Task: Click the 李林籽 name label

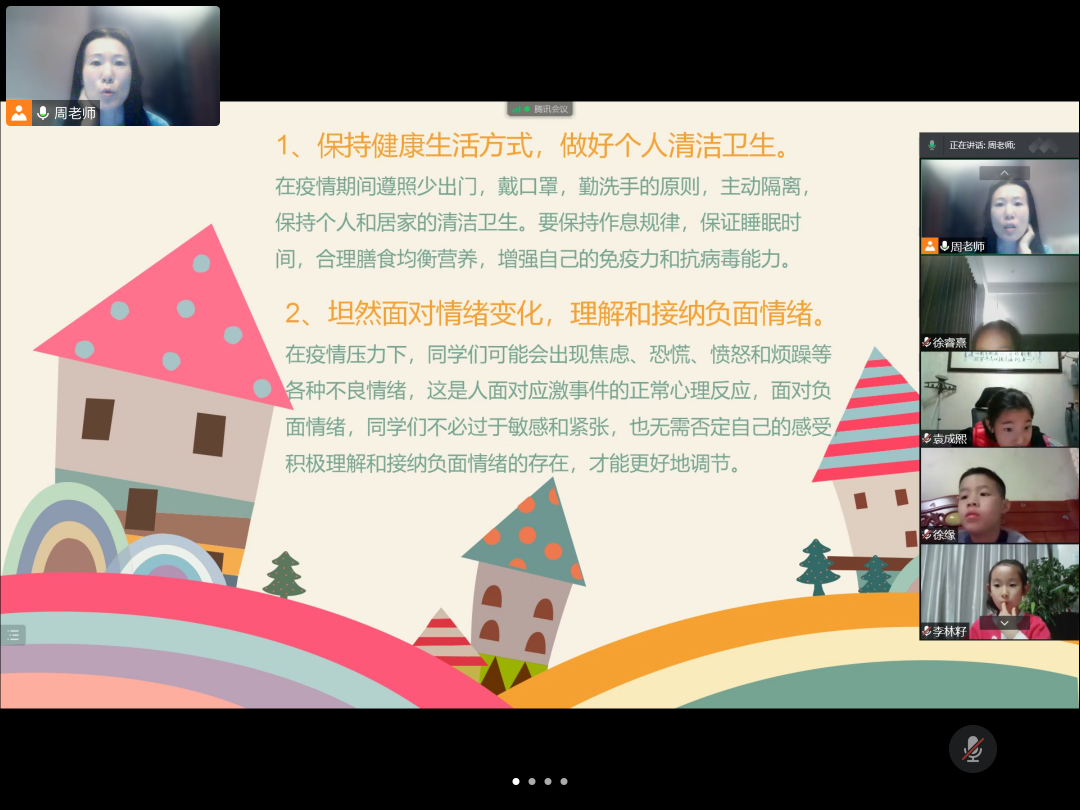Action: point(950,631)
